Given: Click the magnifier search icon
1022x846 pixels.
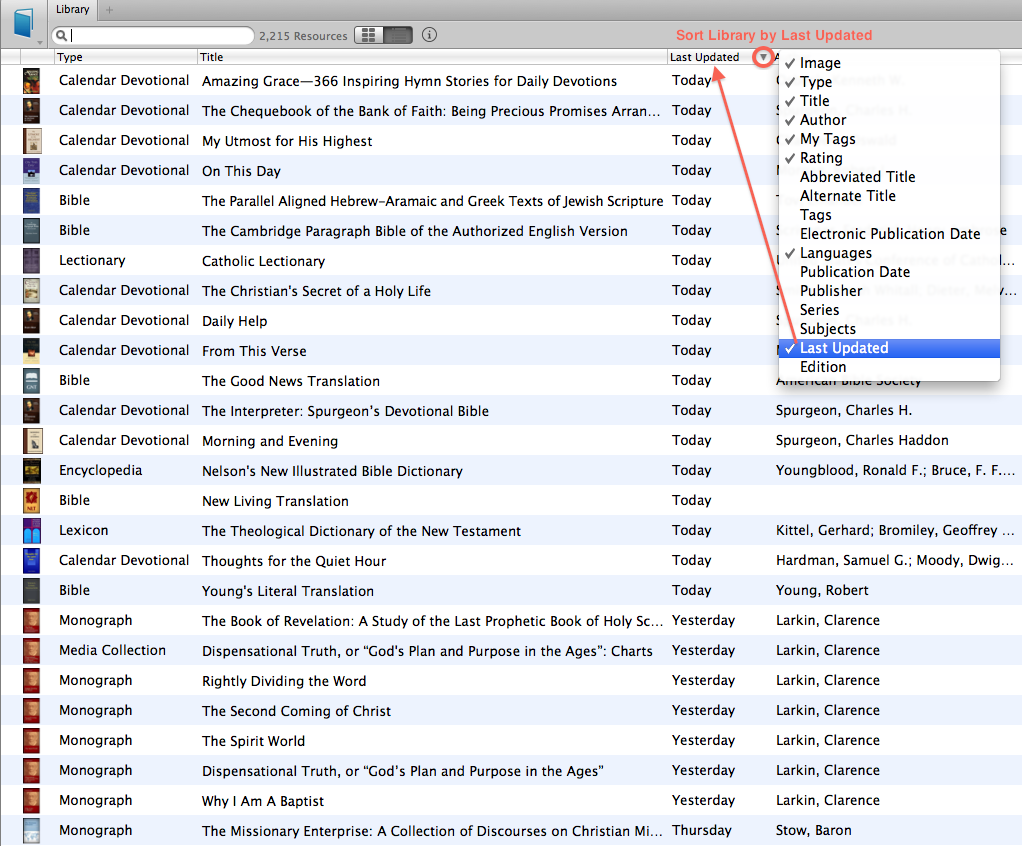Looking at the screenshot, I should pos(61,36).
